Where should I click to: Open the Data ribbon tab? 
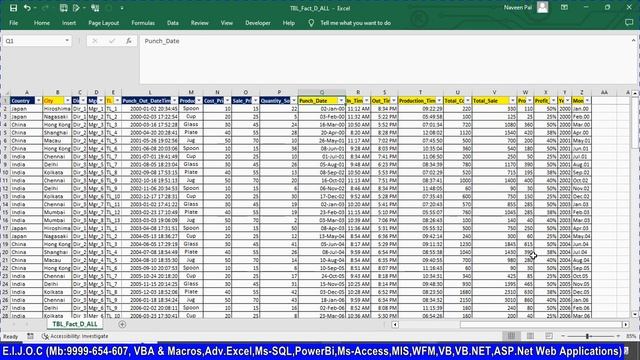[173, 23]
